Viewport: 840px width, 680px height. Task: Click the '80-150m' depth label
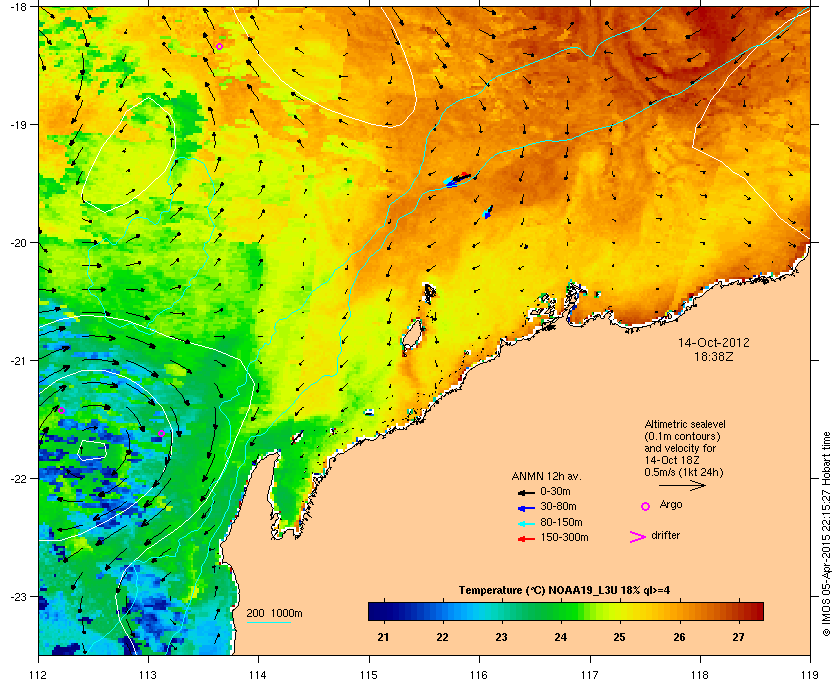point(561,522)
